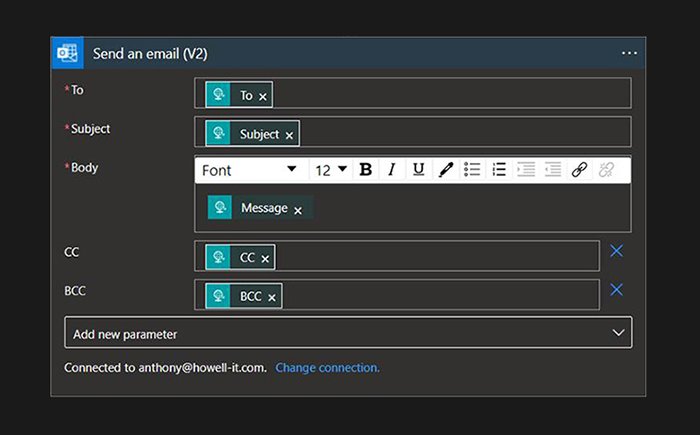Click the unlink icon in Body toolbar
700x435 pixels.
606,170
